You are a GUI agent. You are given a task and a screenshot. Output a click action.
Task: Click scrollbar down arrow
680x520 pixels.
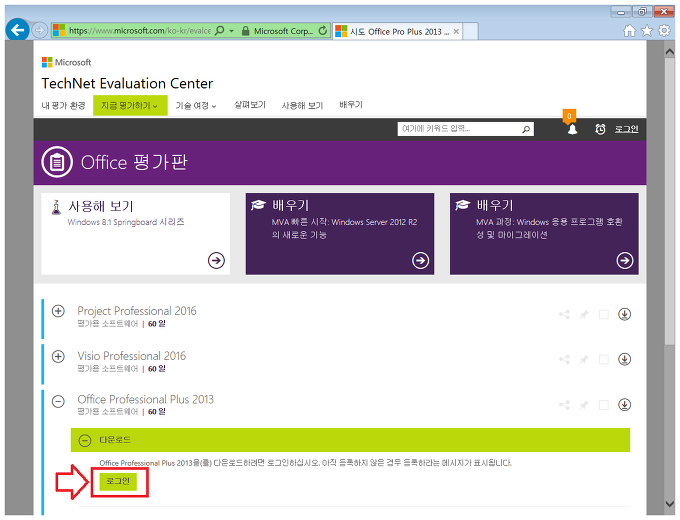click(x=669, y=504)
